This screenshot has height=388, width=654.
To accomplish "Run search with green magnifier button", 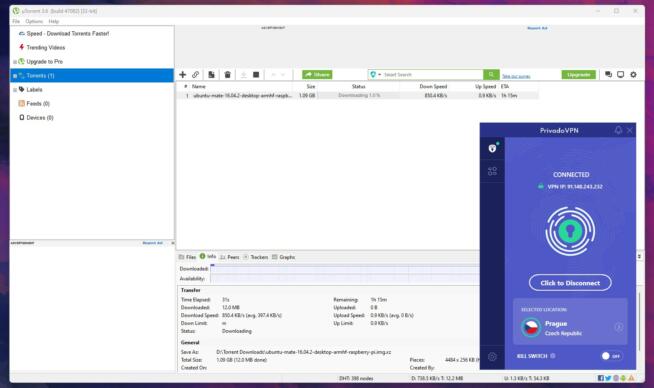I will [x=491, y=75].
